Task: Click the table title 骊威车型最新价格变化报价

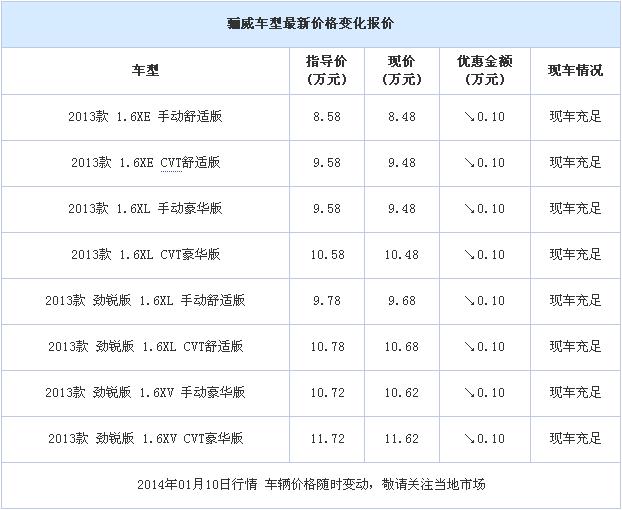Action: point(310,23)
